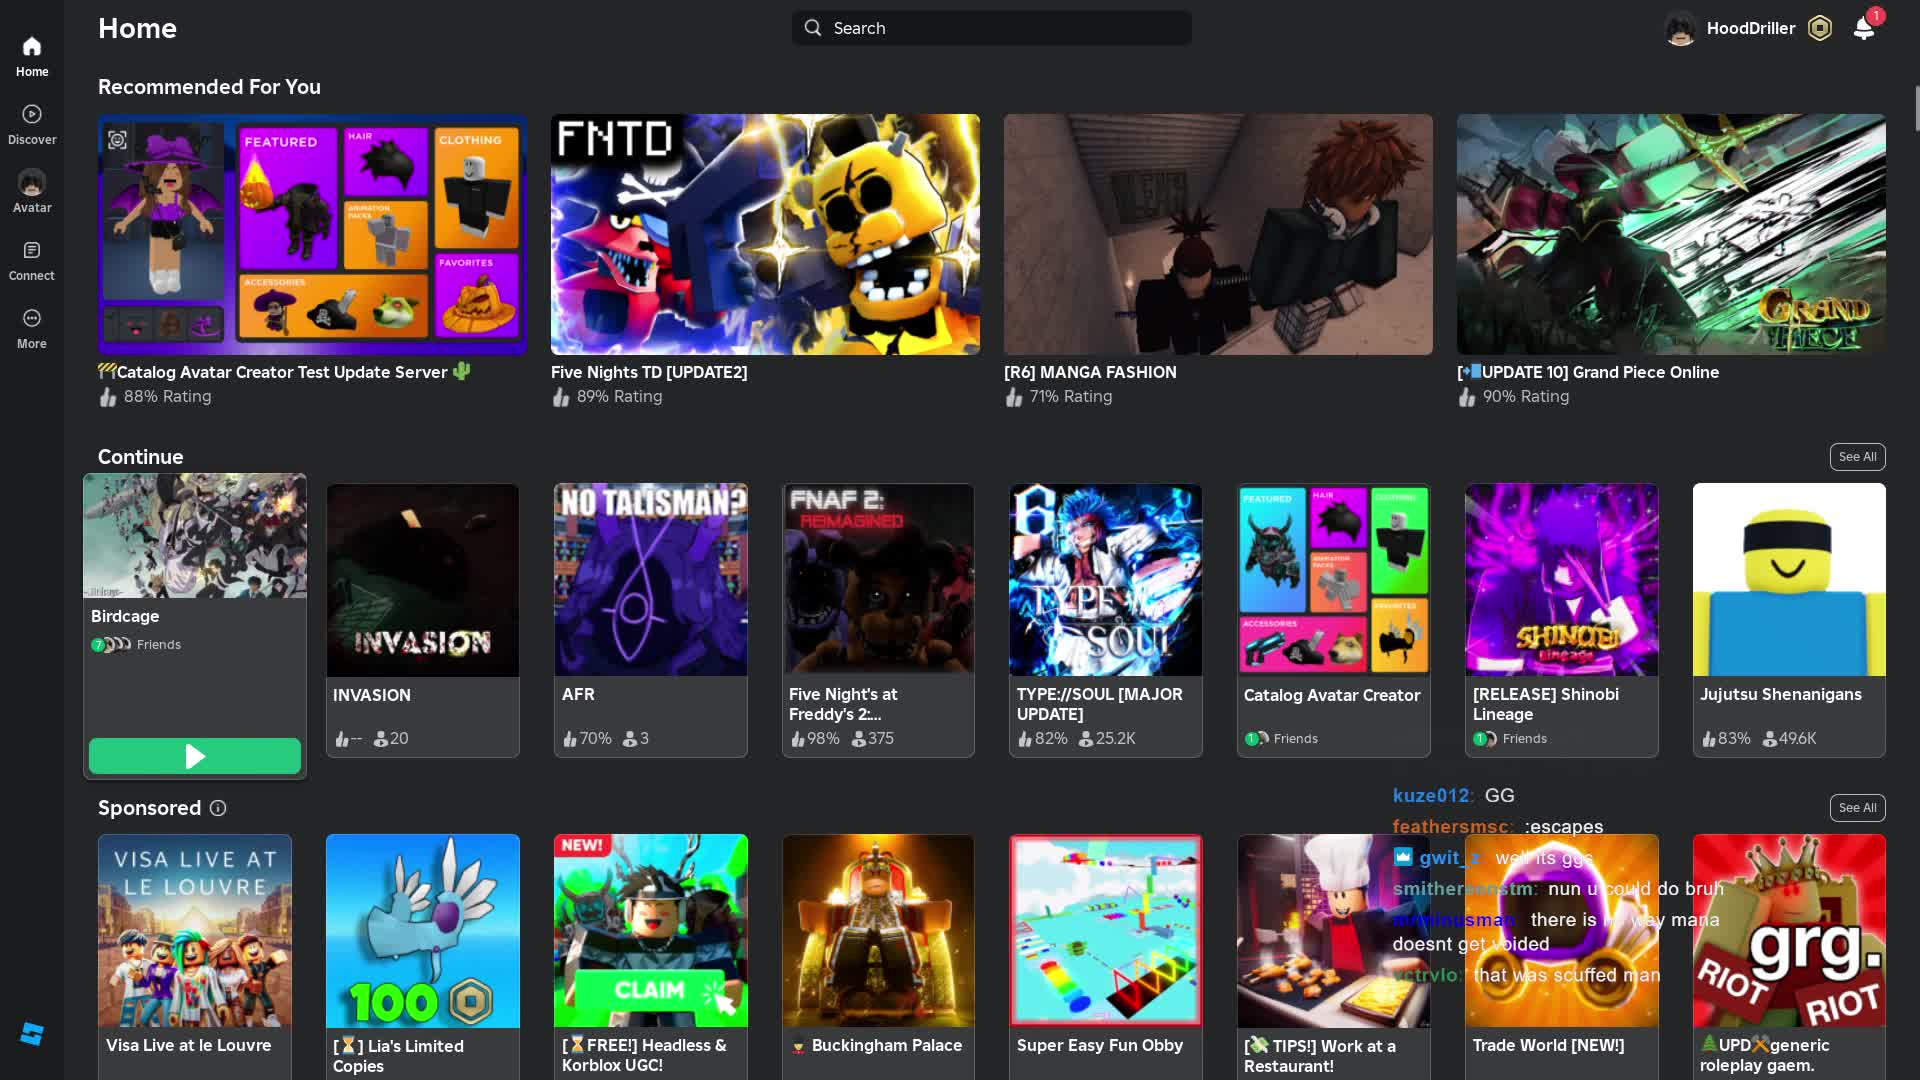Play Birdcage with the green button
Viewport: 1920px width, 1080px height.
tap(195, 756)
